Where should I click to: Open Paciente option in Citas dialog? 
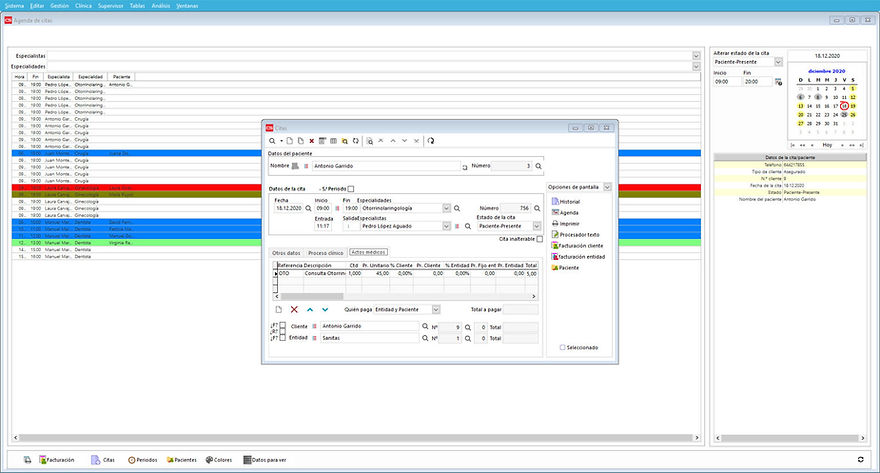point(565,268)
